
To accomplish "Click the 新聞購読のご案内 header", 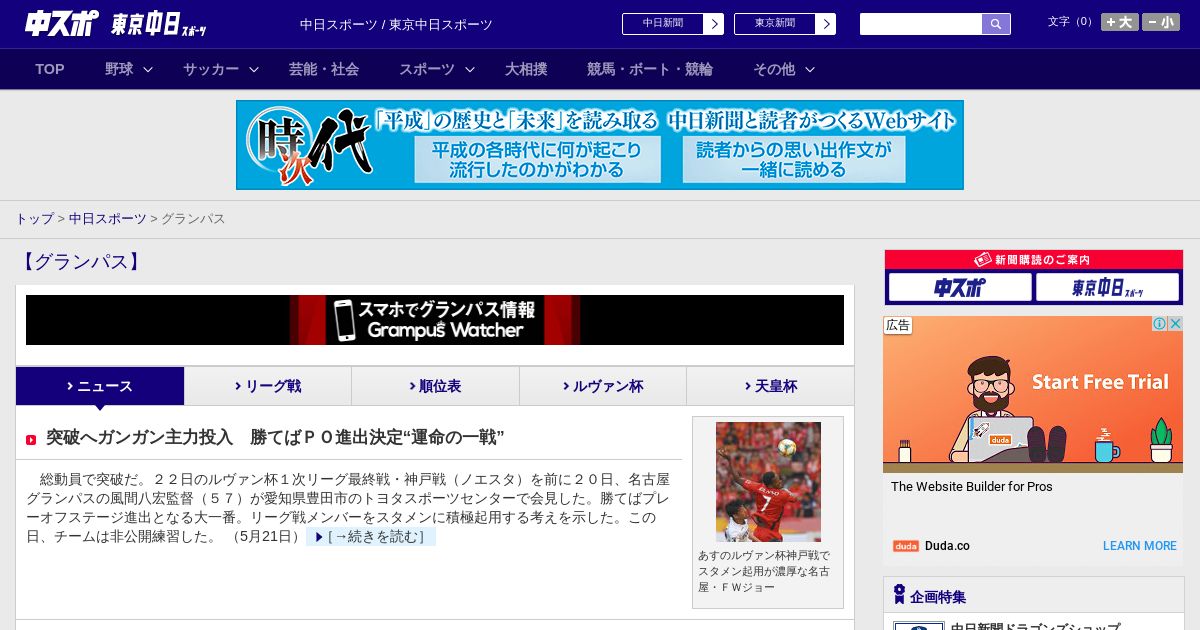I will (1034, 260).
